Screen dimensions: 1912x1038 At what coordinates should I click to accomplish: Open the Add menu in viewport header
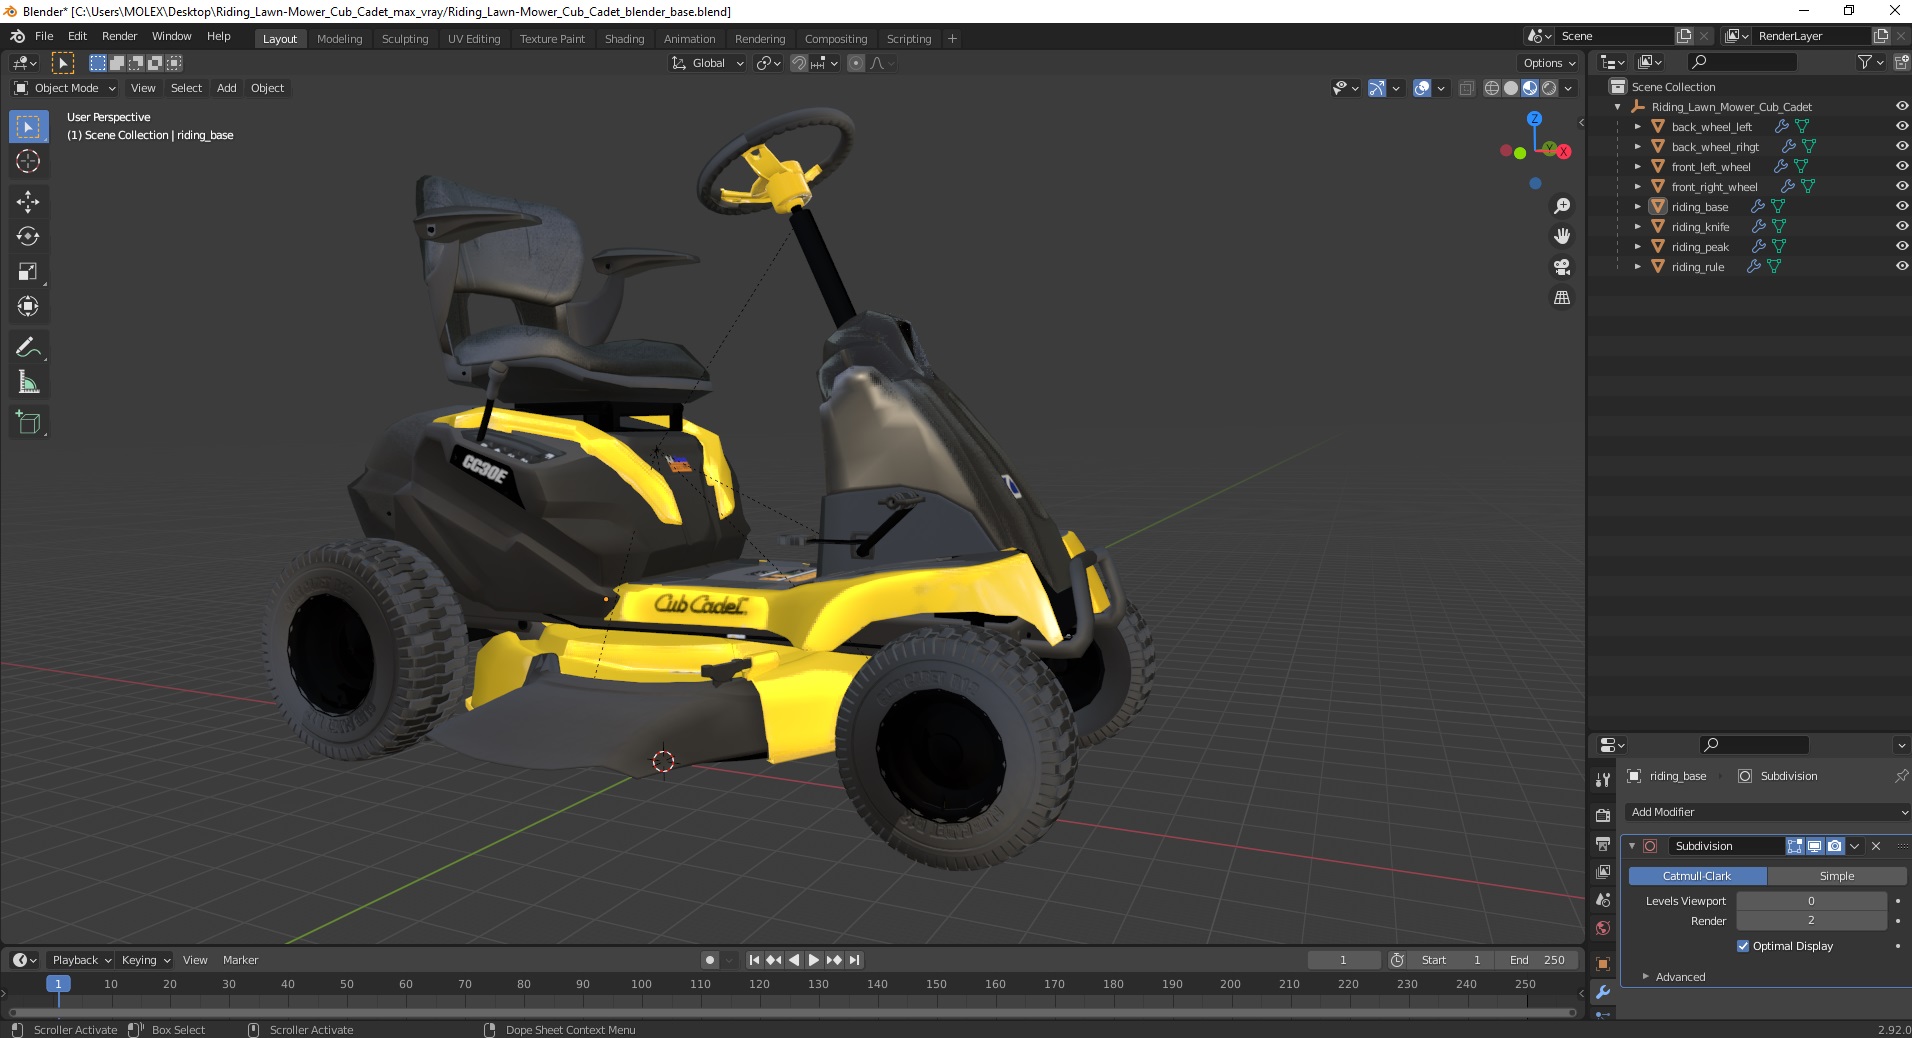click(227, 88)
